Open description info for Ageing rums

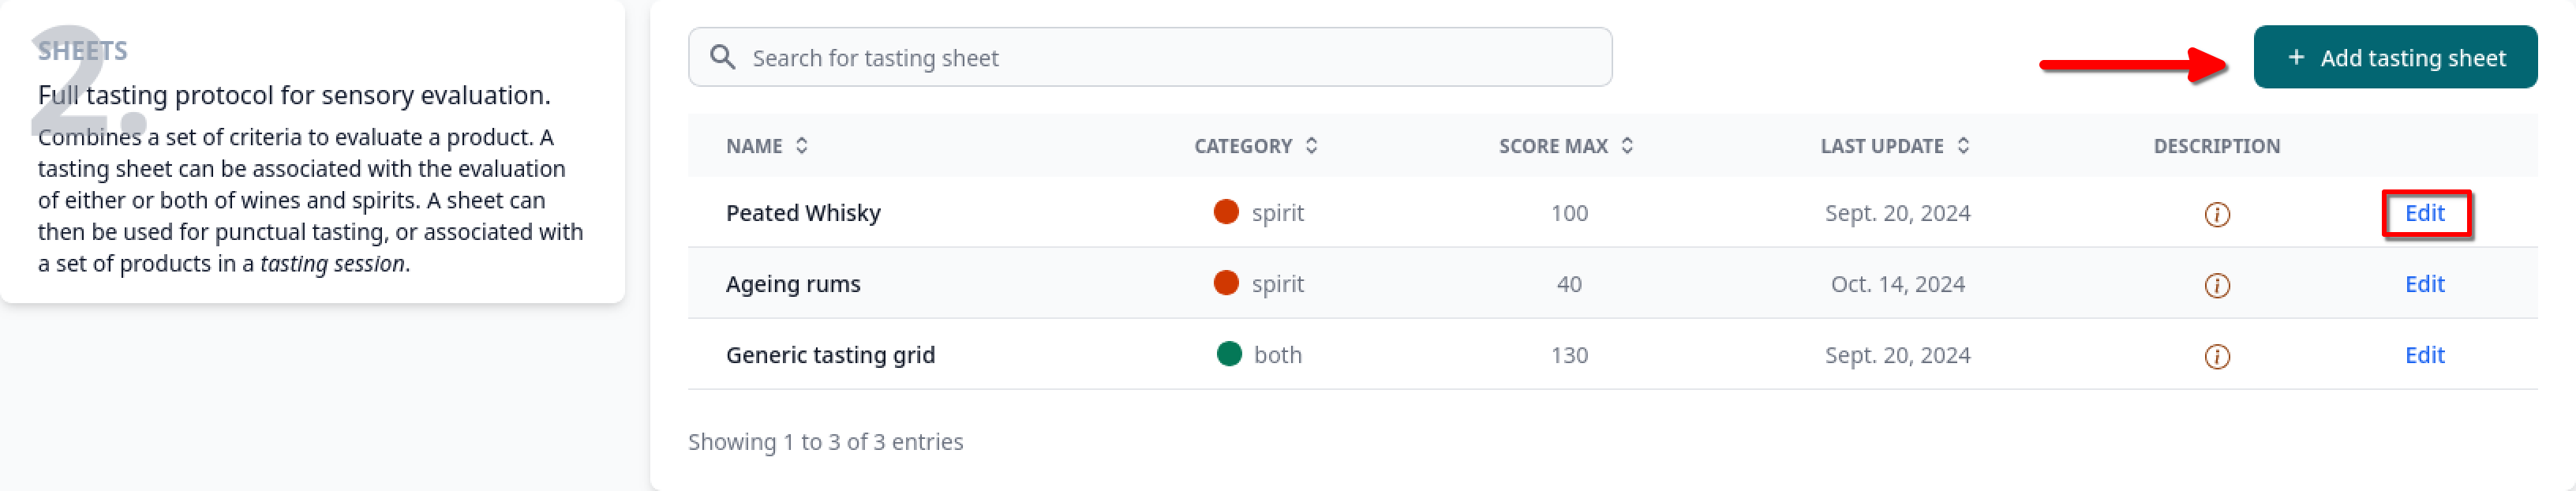click(2217, 285)
